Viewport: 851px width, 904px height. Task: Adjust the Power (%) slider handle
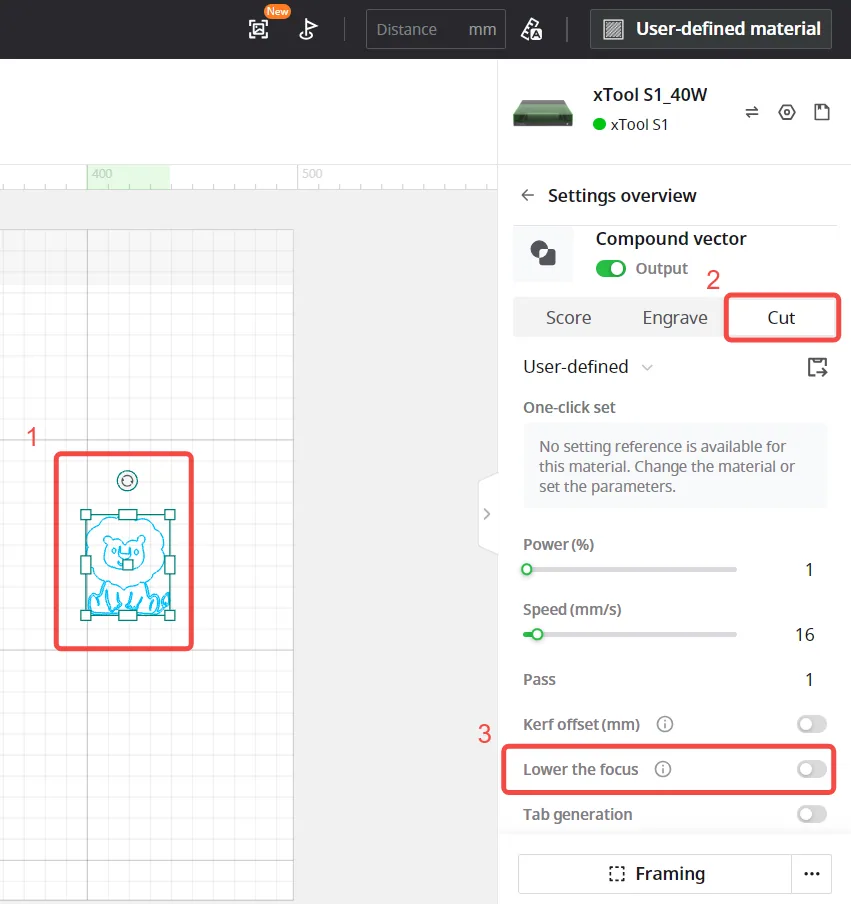(x=526, y=570)
